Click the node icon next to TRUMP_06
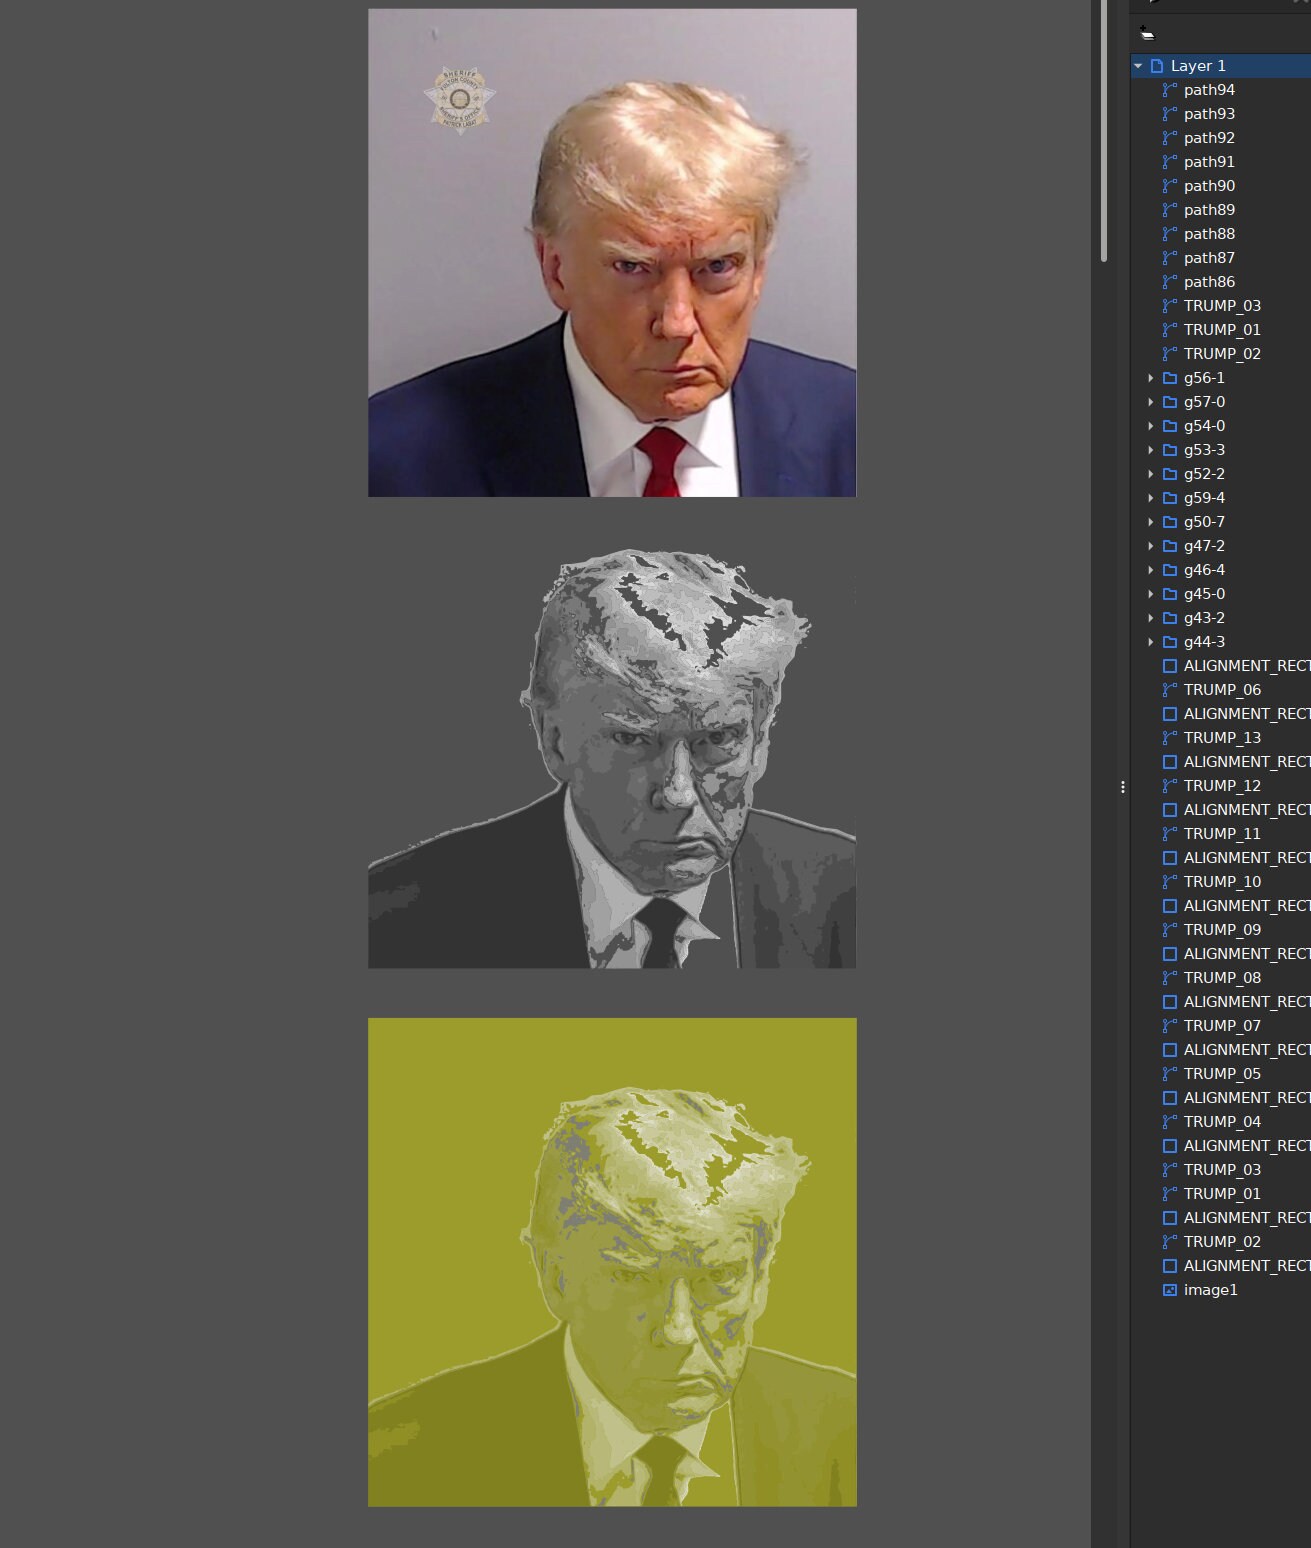1311x1548 pixels. click(x=1168, y=689)
